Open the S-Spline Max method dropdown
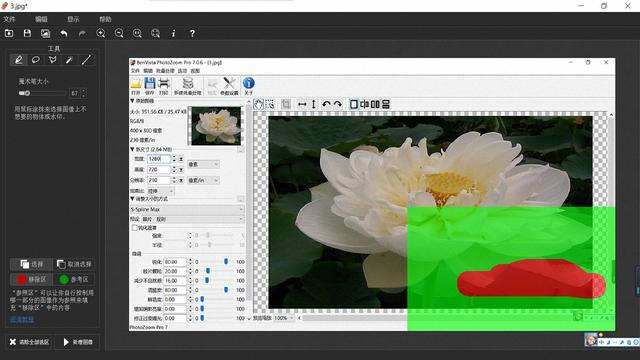The width and height of the screenshot is (640, 360). tap(187, 209)
